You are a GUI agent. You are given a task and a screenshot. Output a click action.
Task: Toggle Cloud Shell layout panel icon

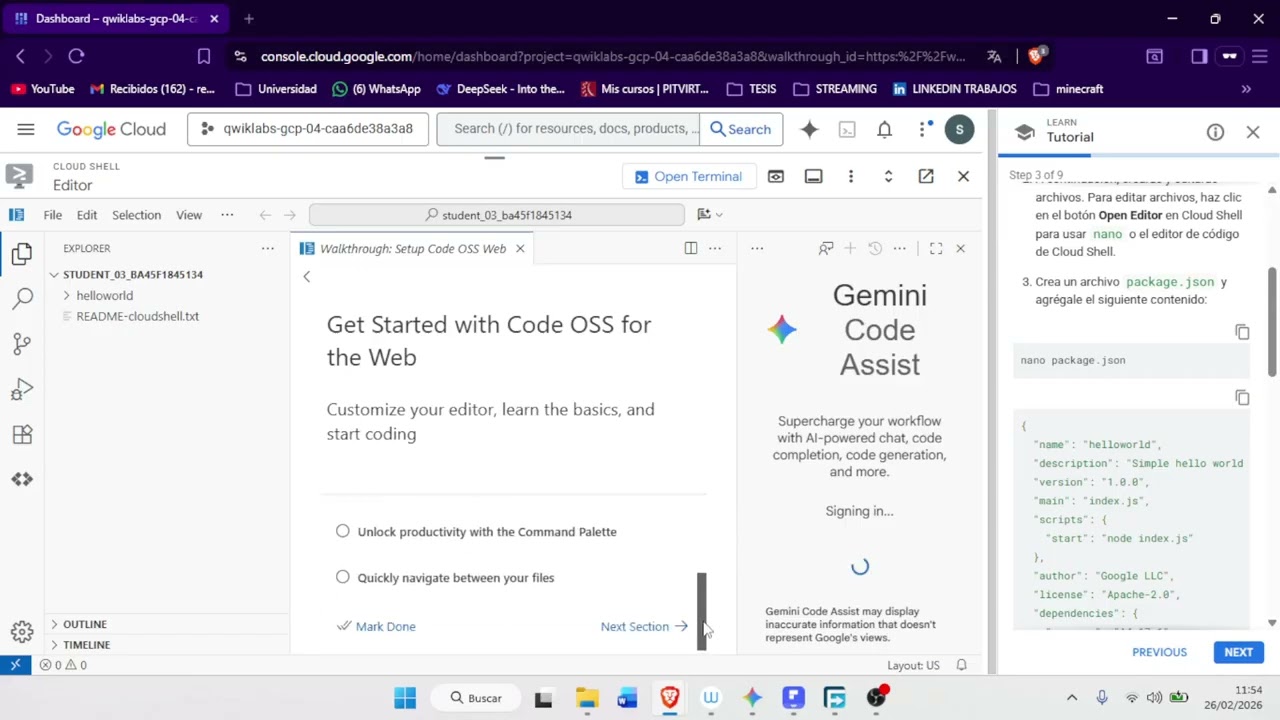813,176
